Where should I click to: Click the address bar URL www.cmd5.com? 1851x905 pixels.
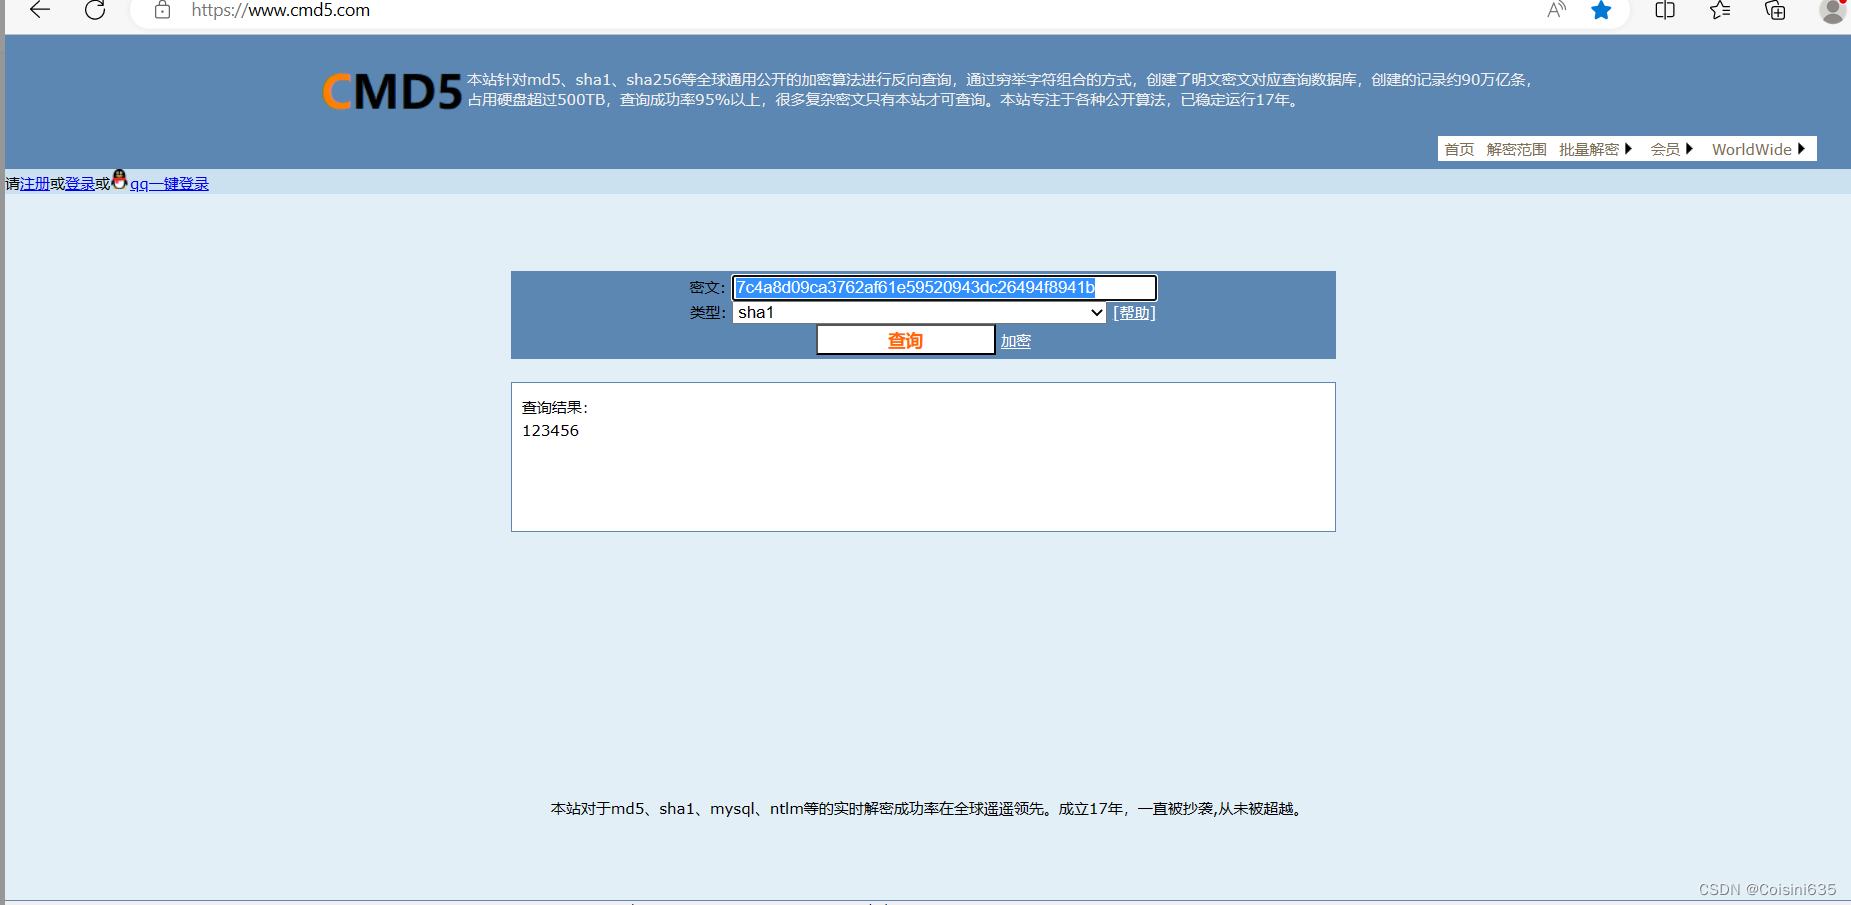click(x=281, y=10)
